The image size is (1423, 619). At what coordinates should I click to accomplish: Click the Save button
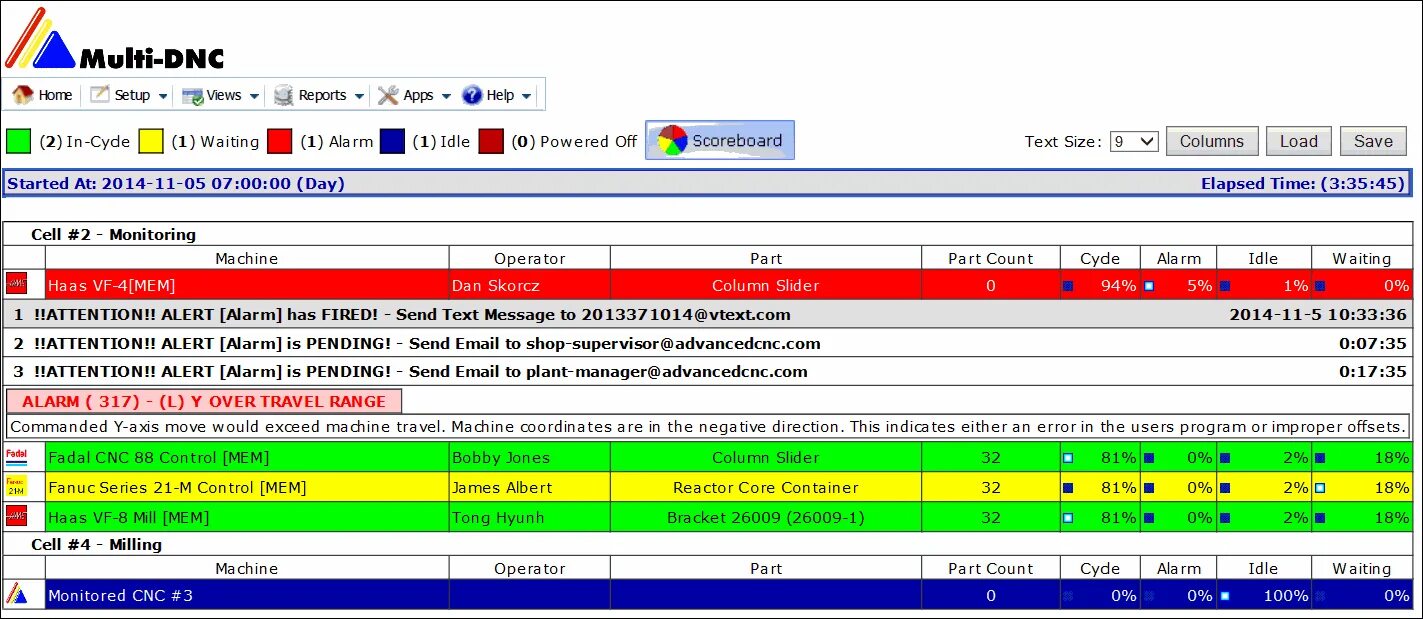[1373, 141]
